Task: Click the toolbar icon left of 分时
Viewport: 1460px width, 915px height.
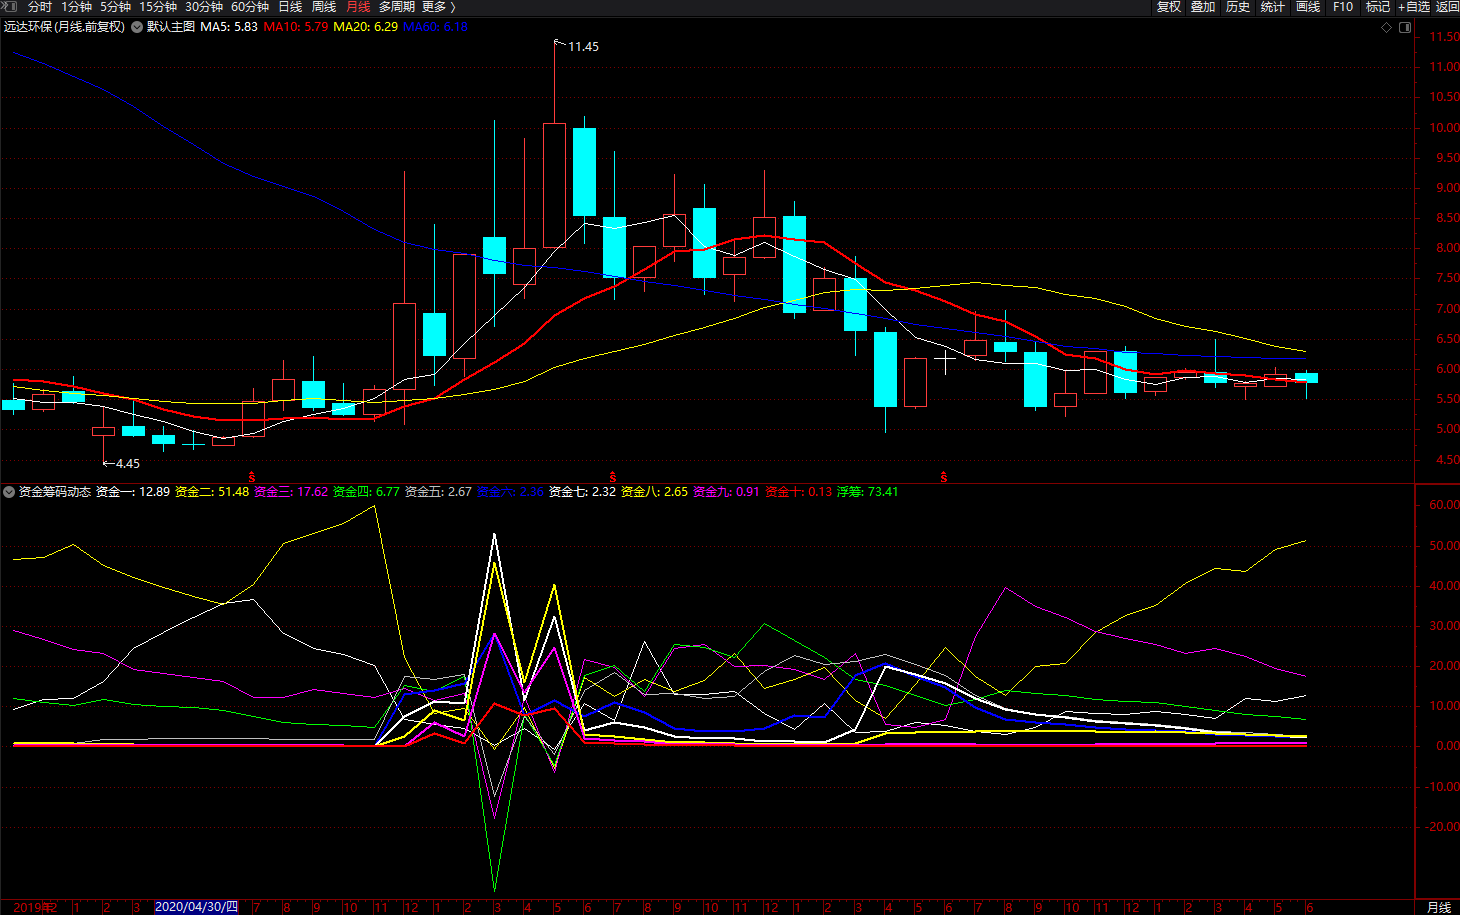Action: point(9,7)
